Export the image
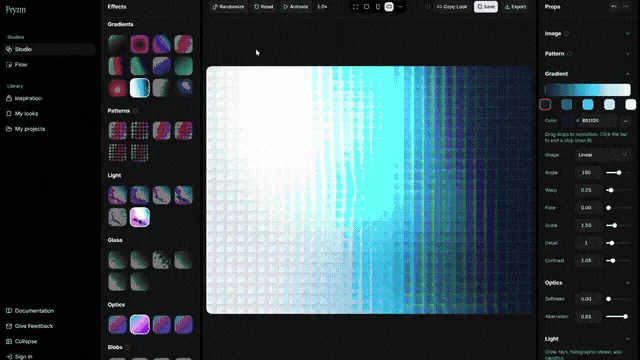640x360 pixels. [x=516, y=7]
